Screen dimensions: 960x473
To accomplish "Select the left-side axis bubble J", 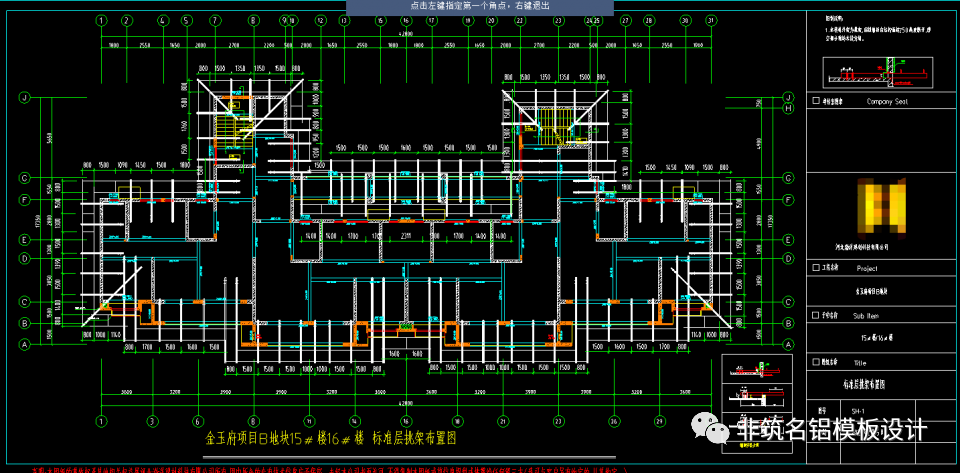I will click(x=24, y=97).
